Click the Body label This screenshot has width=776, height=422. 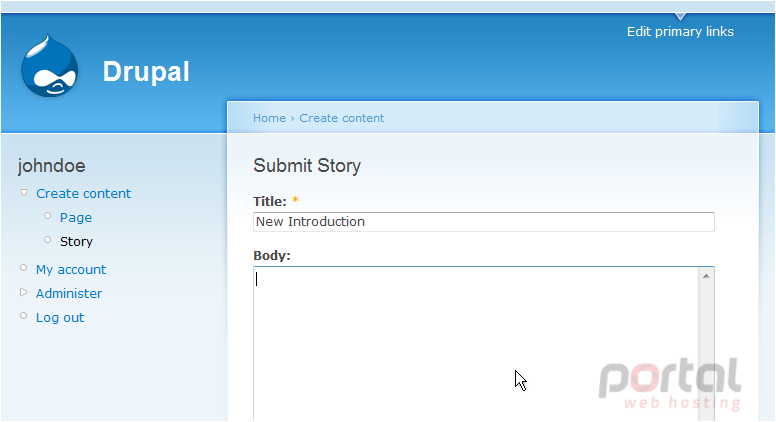(x=272, y=256)
